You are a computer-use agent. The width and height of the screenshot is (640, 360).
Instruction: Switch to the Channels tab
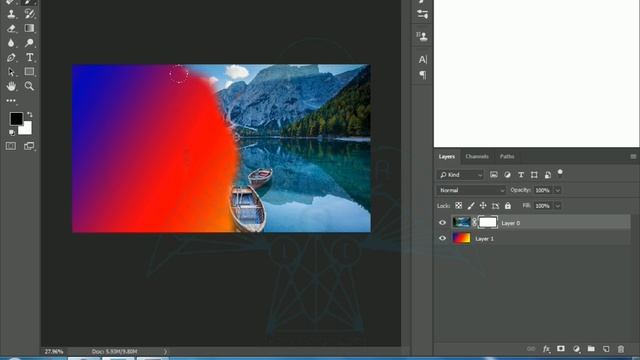[477, 156]
